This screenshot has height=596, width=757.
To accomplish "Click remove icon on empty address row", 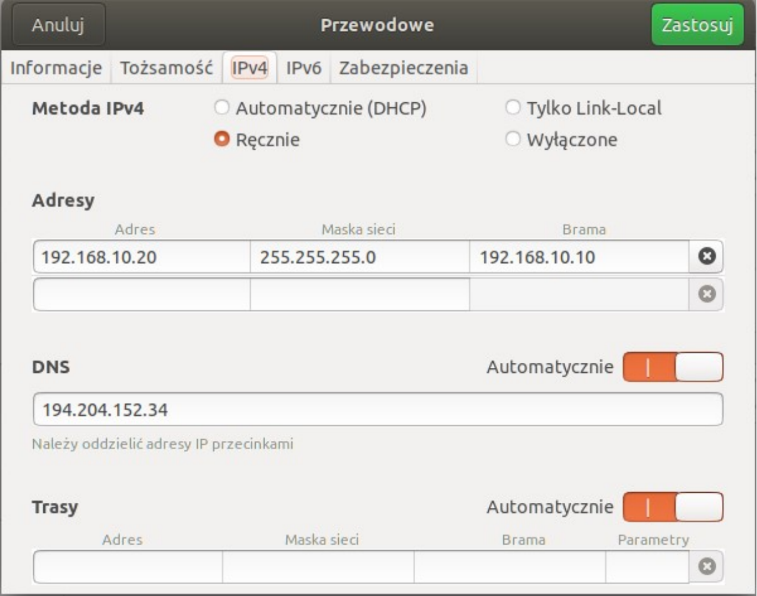I will point(706,295).
